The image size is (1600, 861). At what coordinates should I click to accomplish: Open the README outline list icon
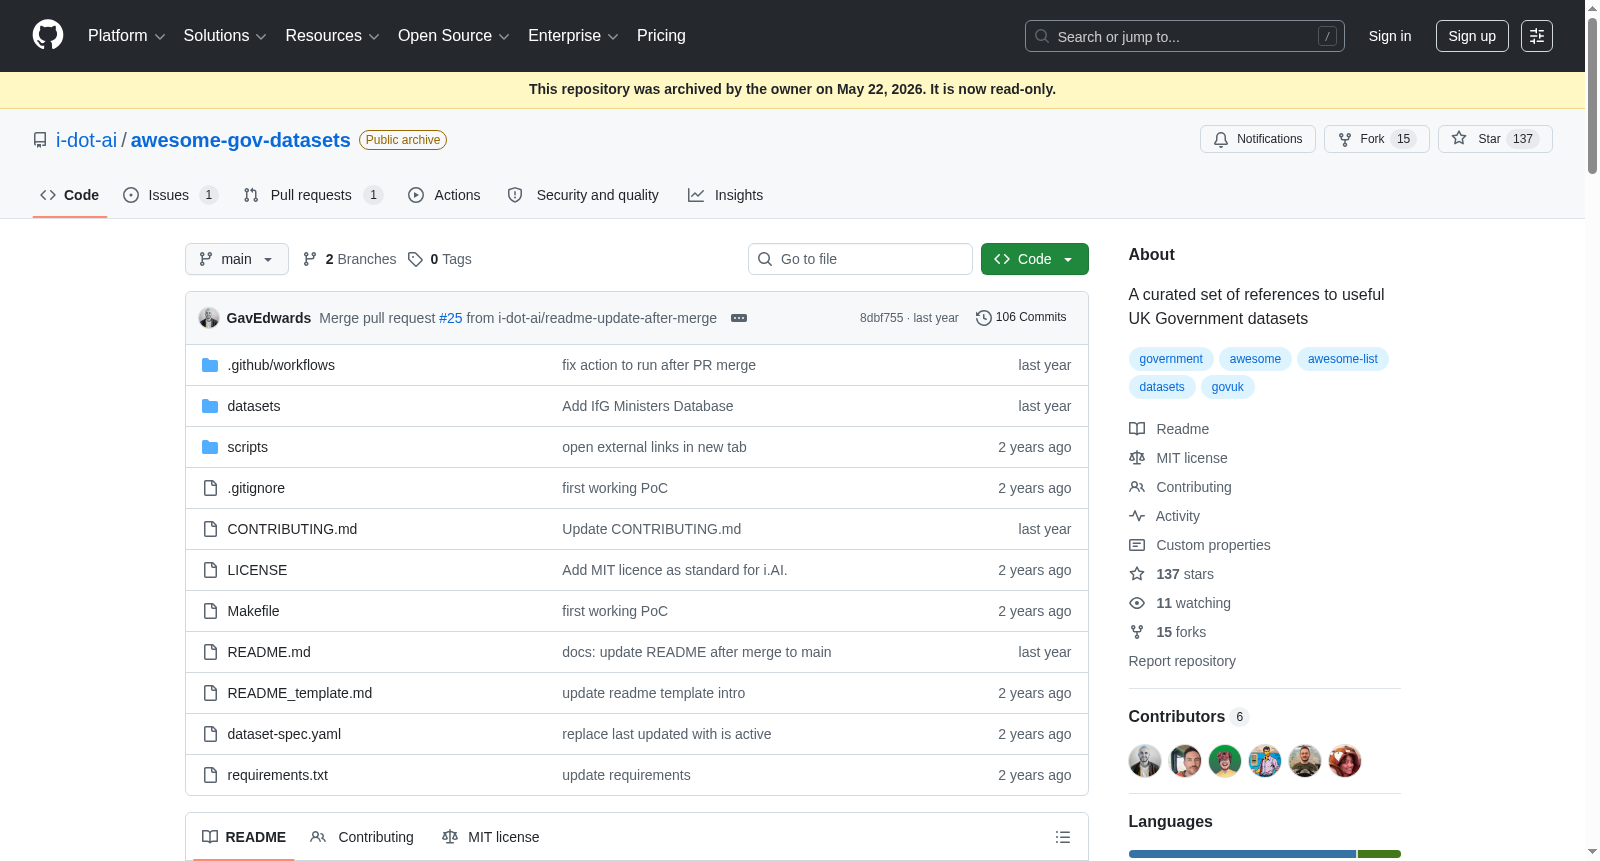[1063, 837]
